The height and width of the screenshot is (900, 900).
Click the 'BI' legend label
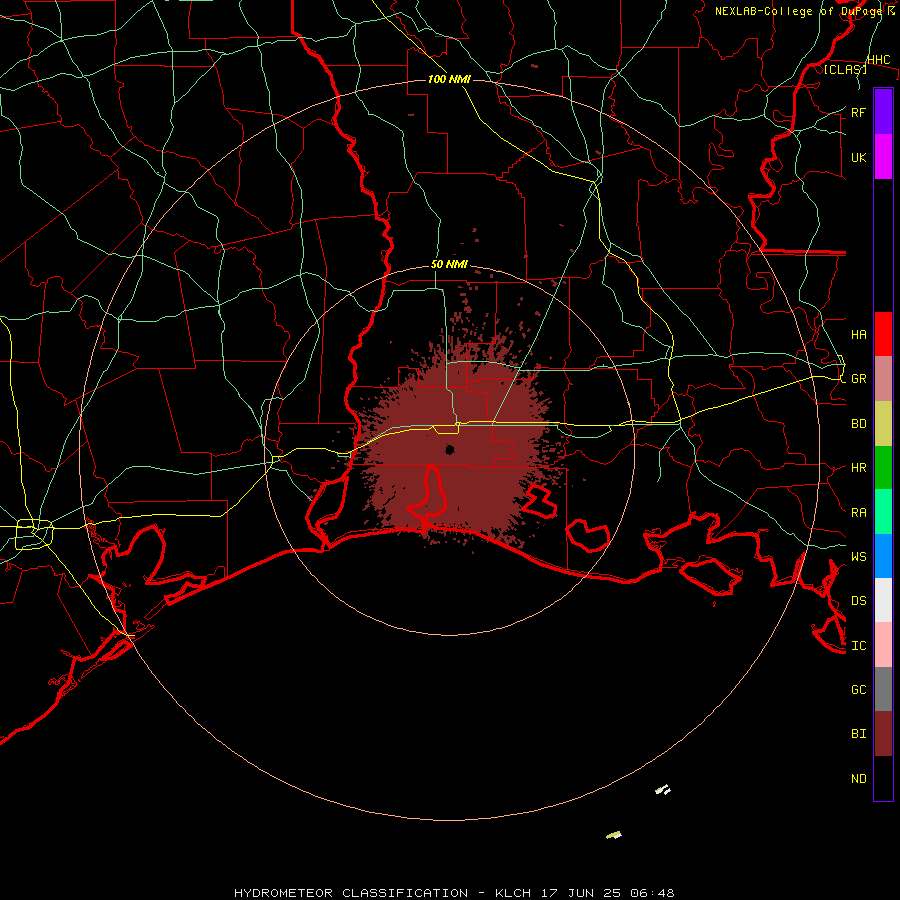pyautogui.click(x=858, y=734)
